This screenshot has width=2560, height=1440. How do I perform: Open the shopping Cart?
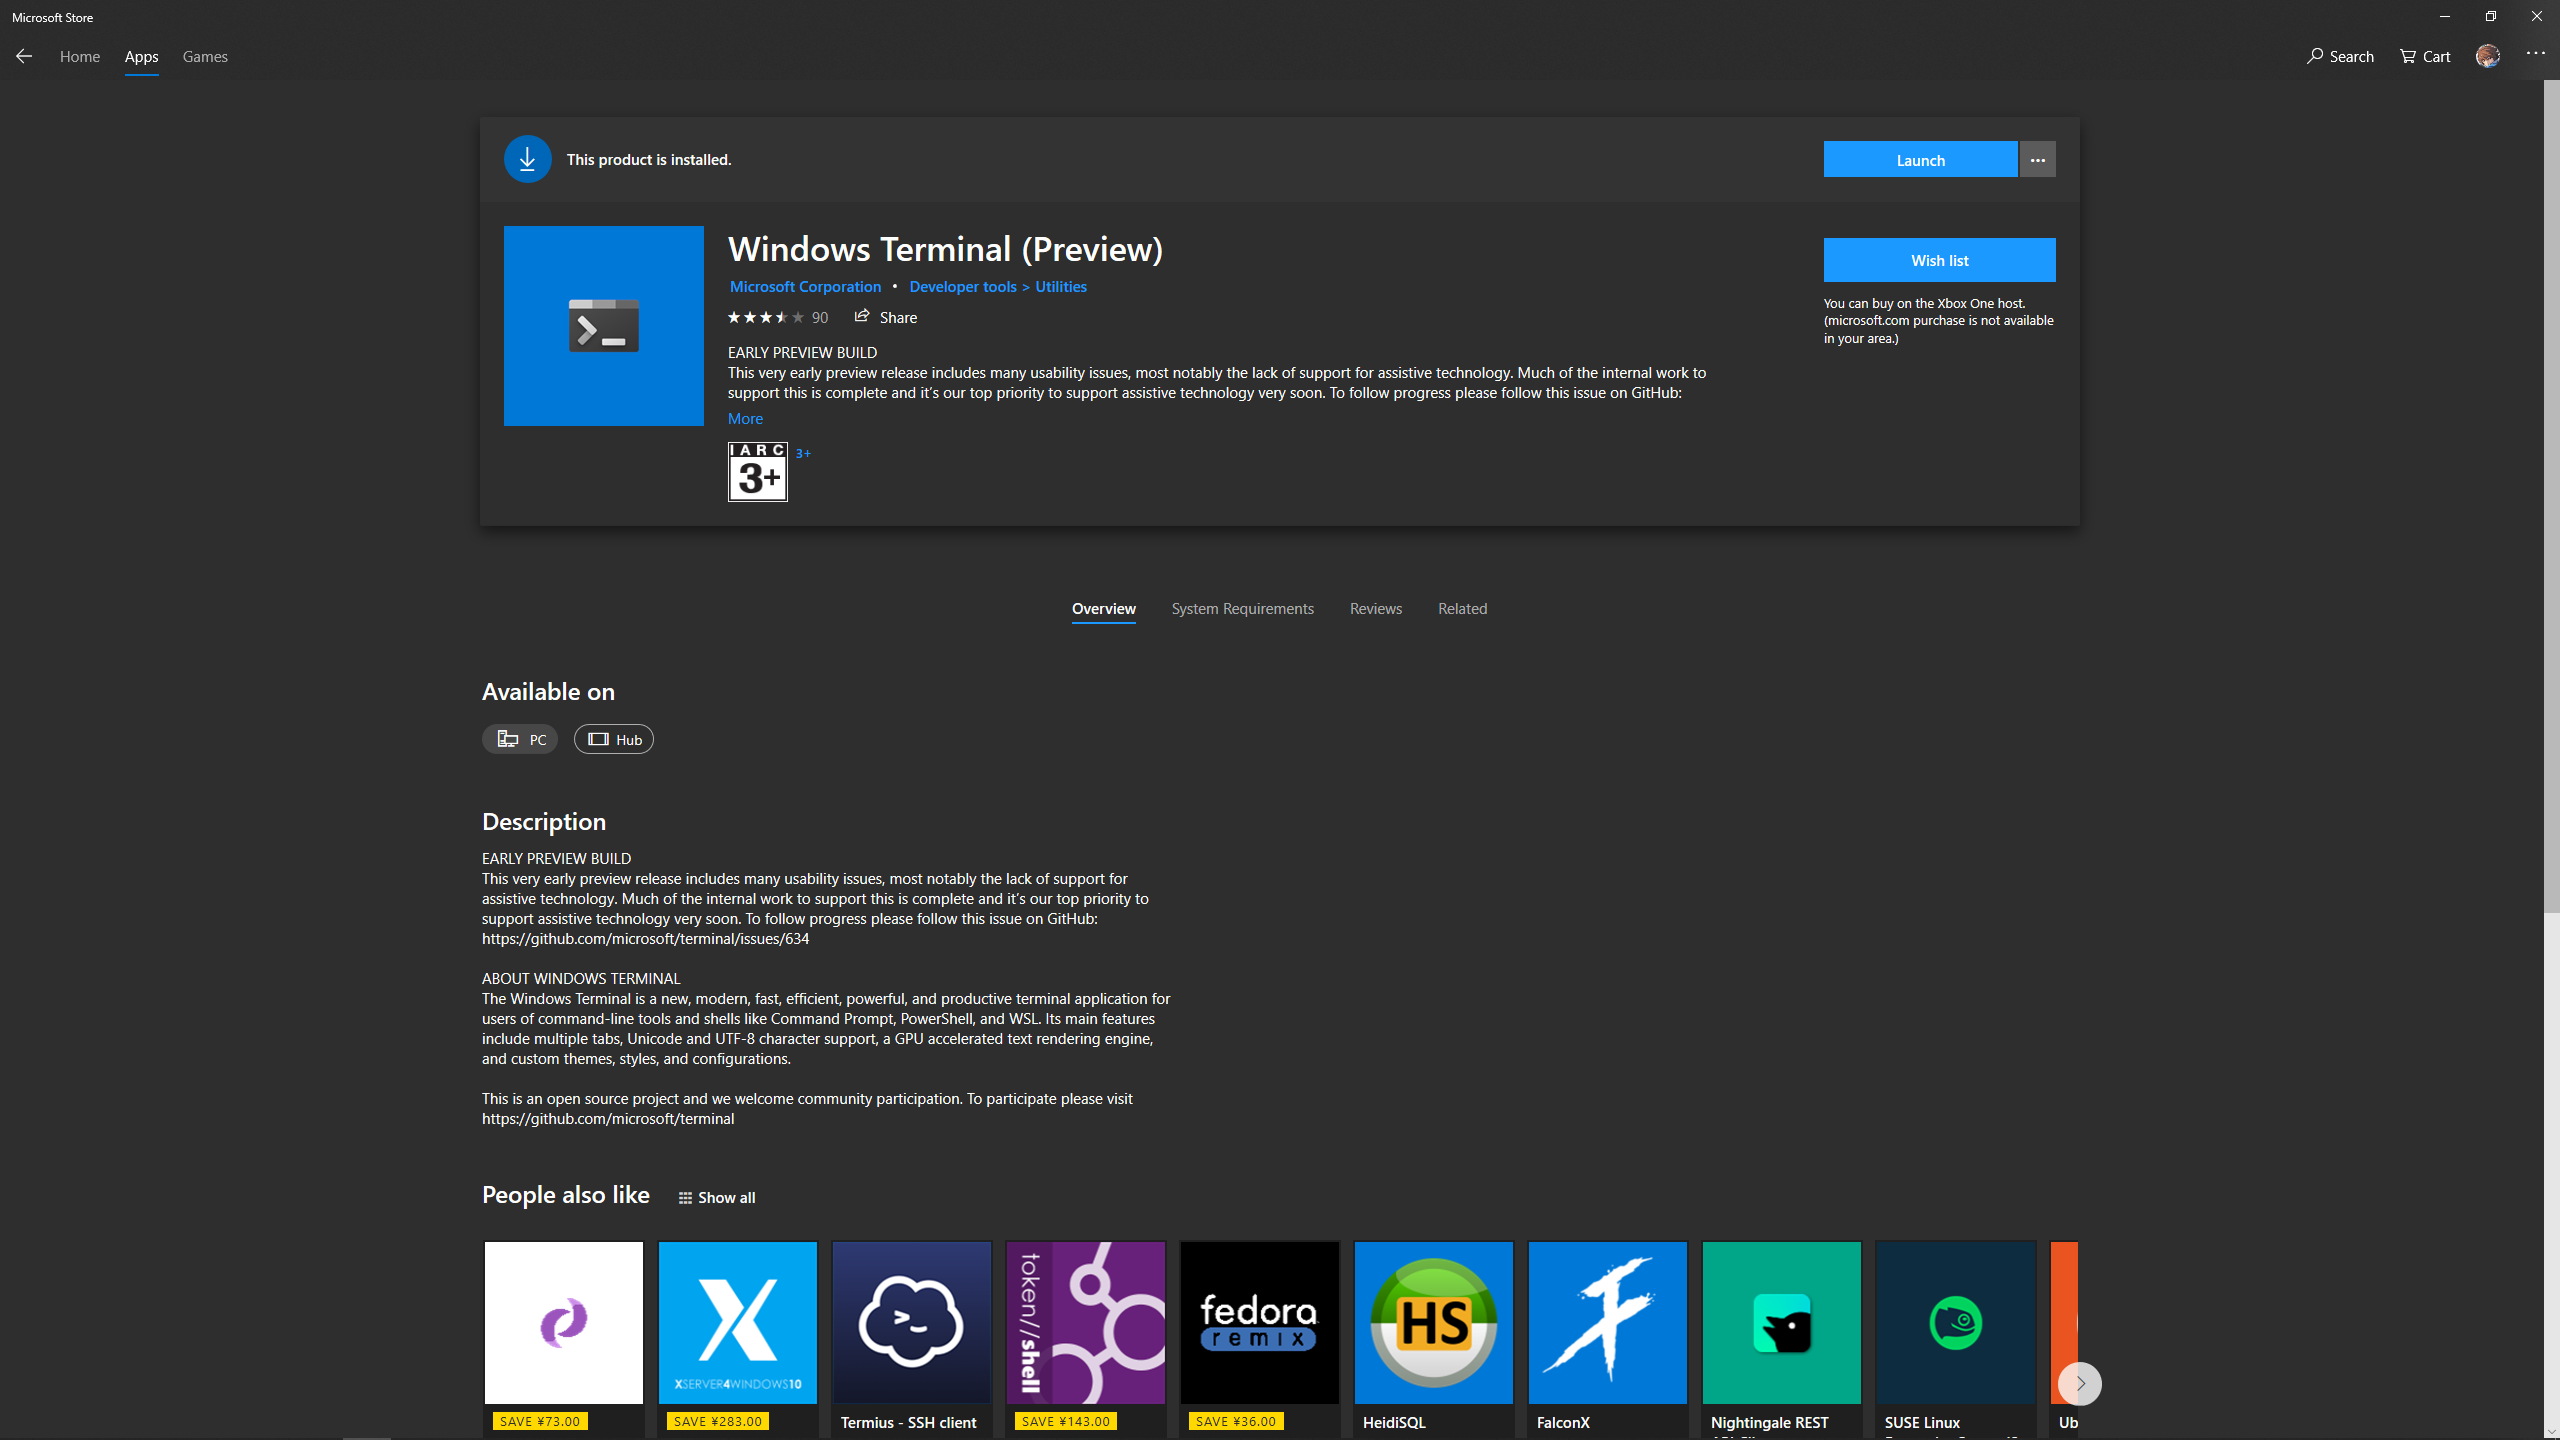(2424, 57)
